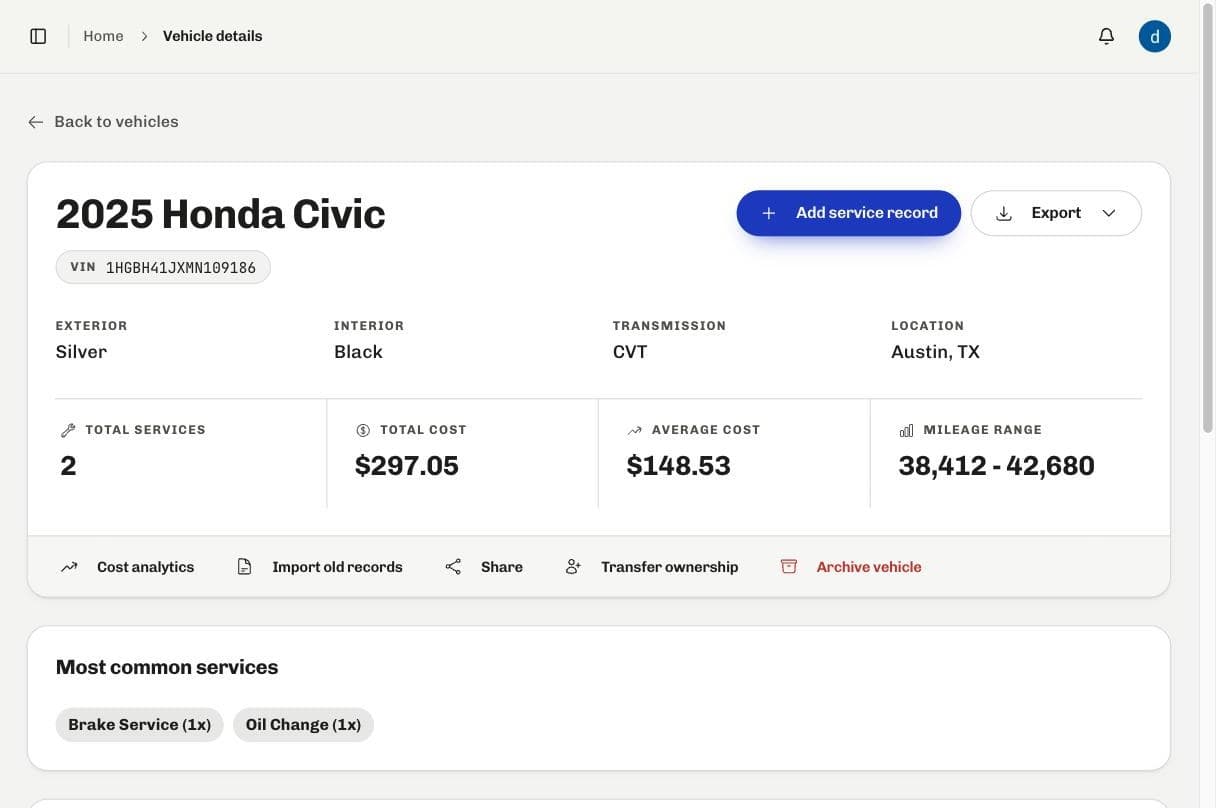This screenshot has height=808, width=1216.
Task: Click the page vertical scrollbar
Action: (1207, 220)
